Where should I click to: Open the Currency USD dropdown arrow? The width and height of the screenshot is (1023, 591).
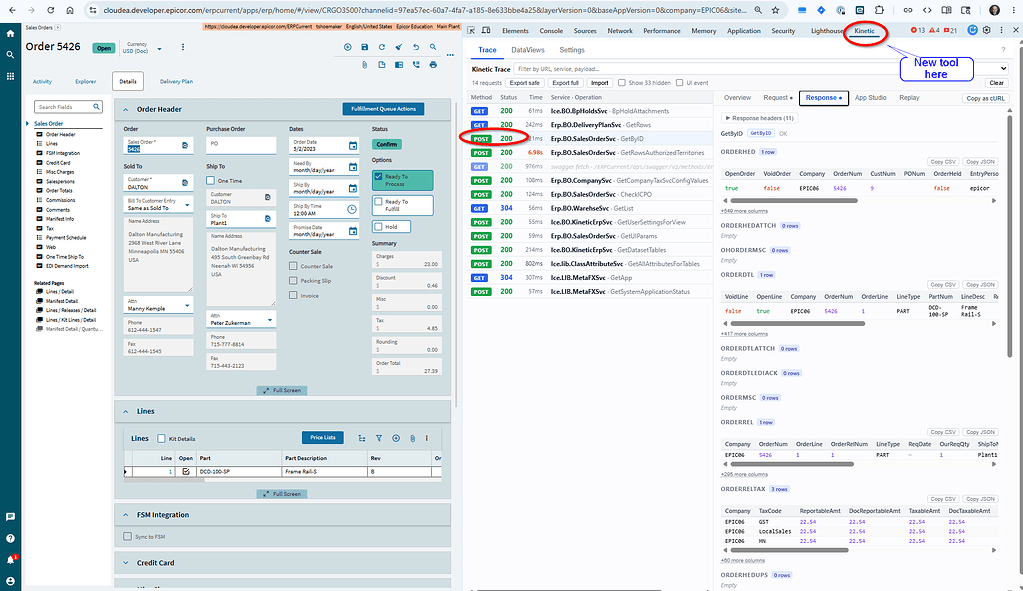(159, 49)
